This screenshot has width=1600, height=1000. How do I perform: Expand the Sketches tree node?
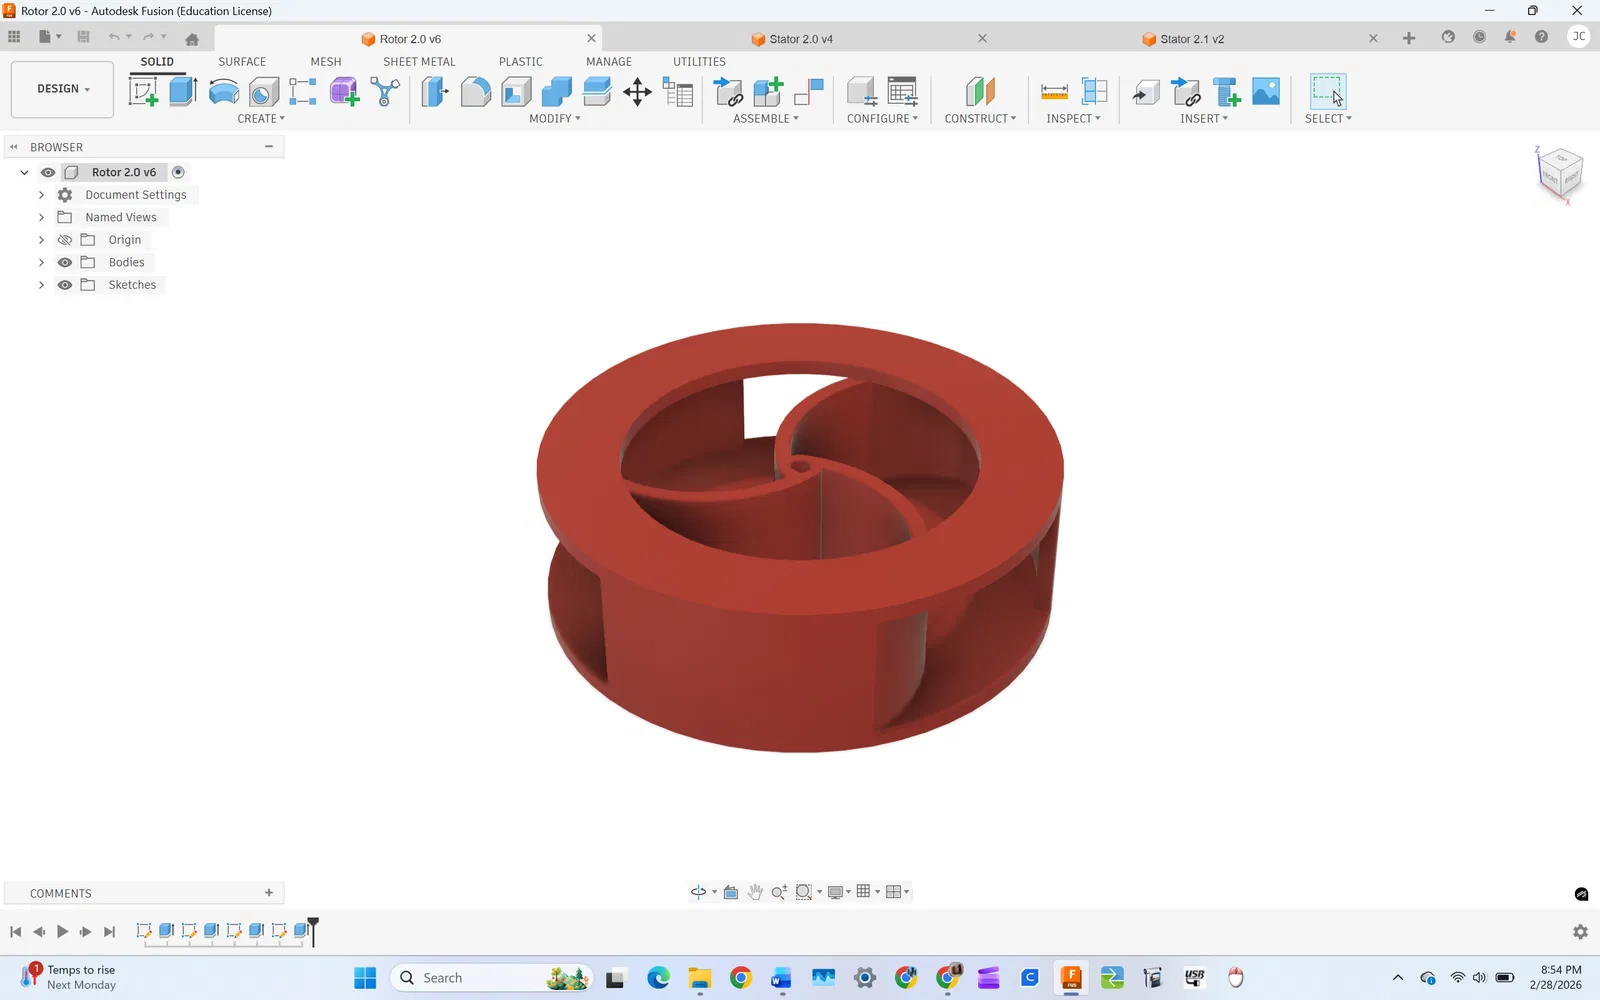pos(41,285)
